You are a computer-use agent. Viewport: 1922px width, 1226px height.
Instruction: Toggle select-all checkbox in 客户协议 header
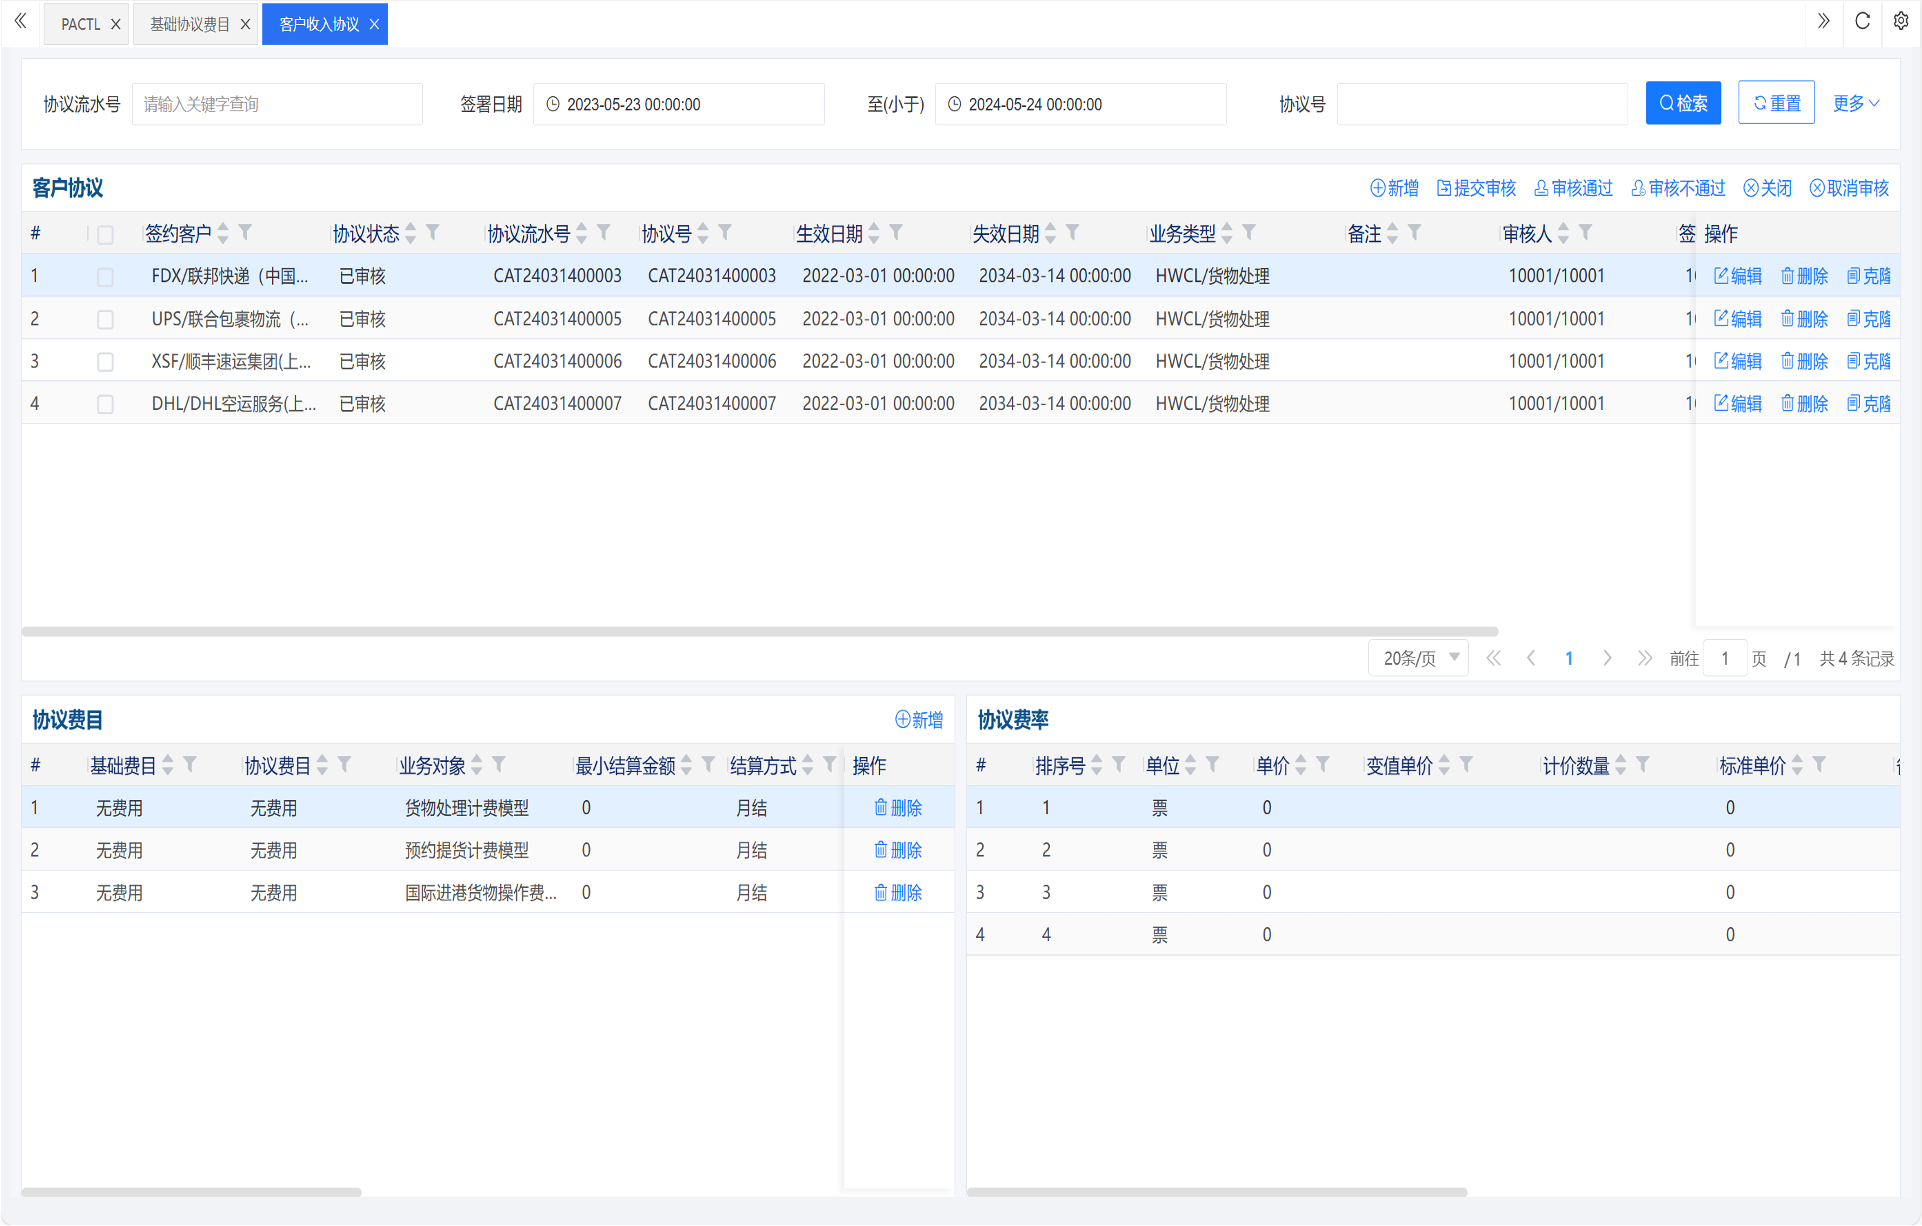(105, 235)
